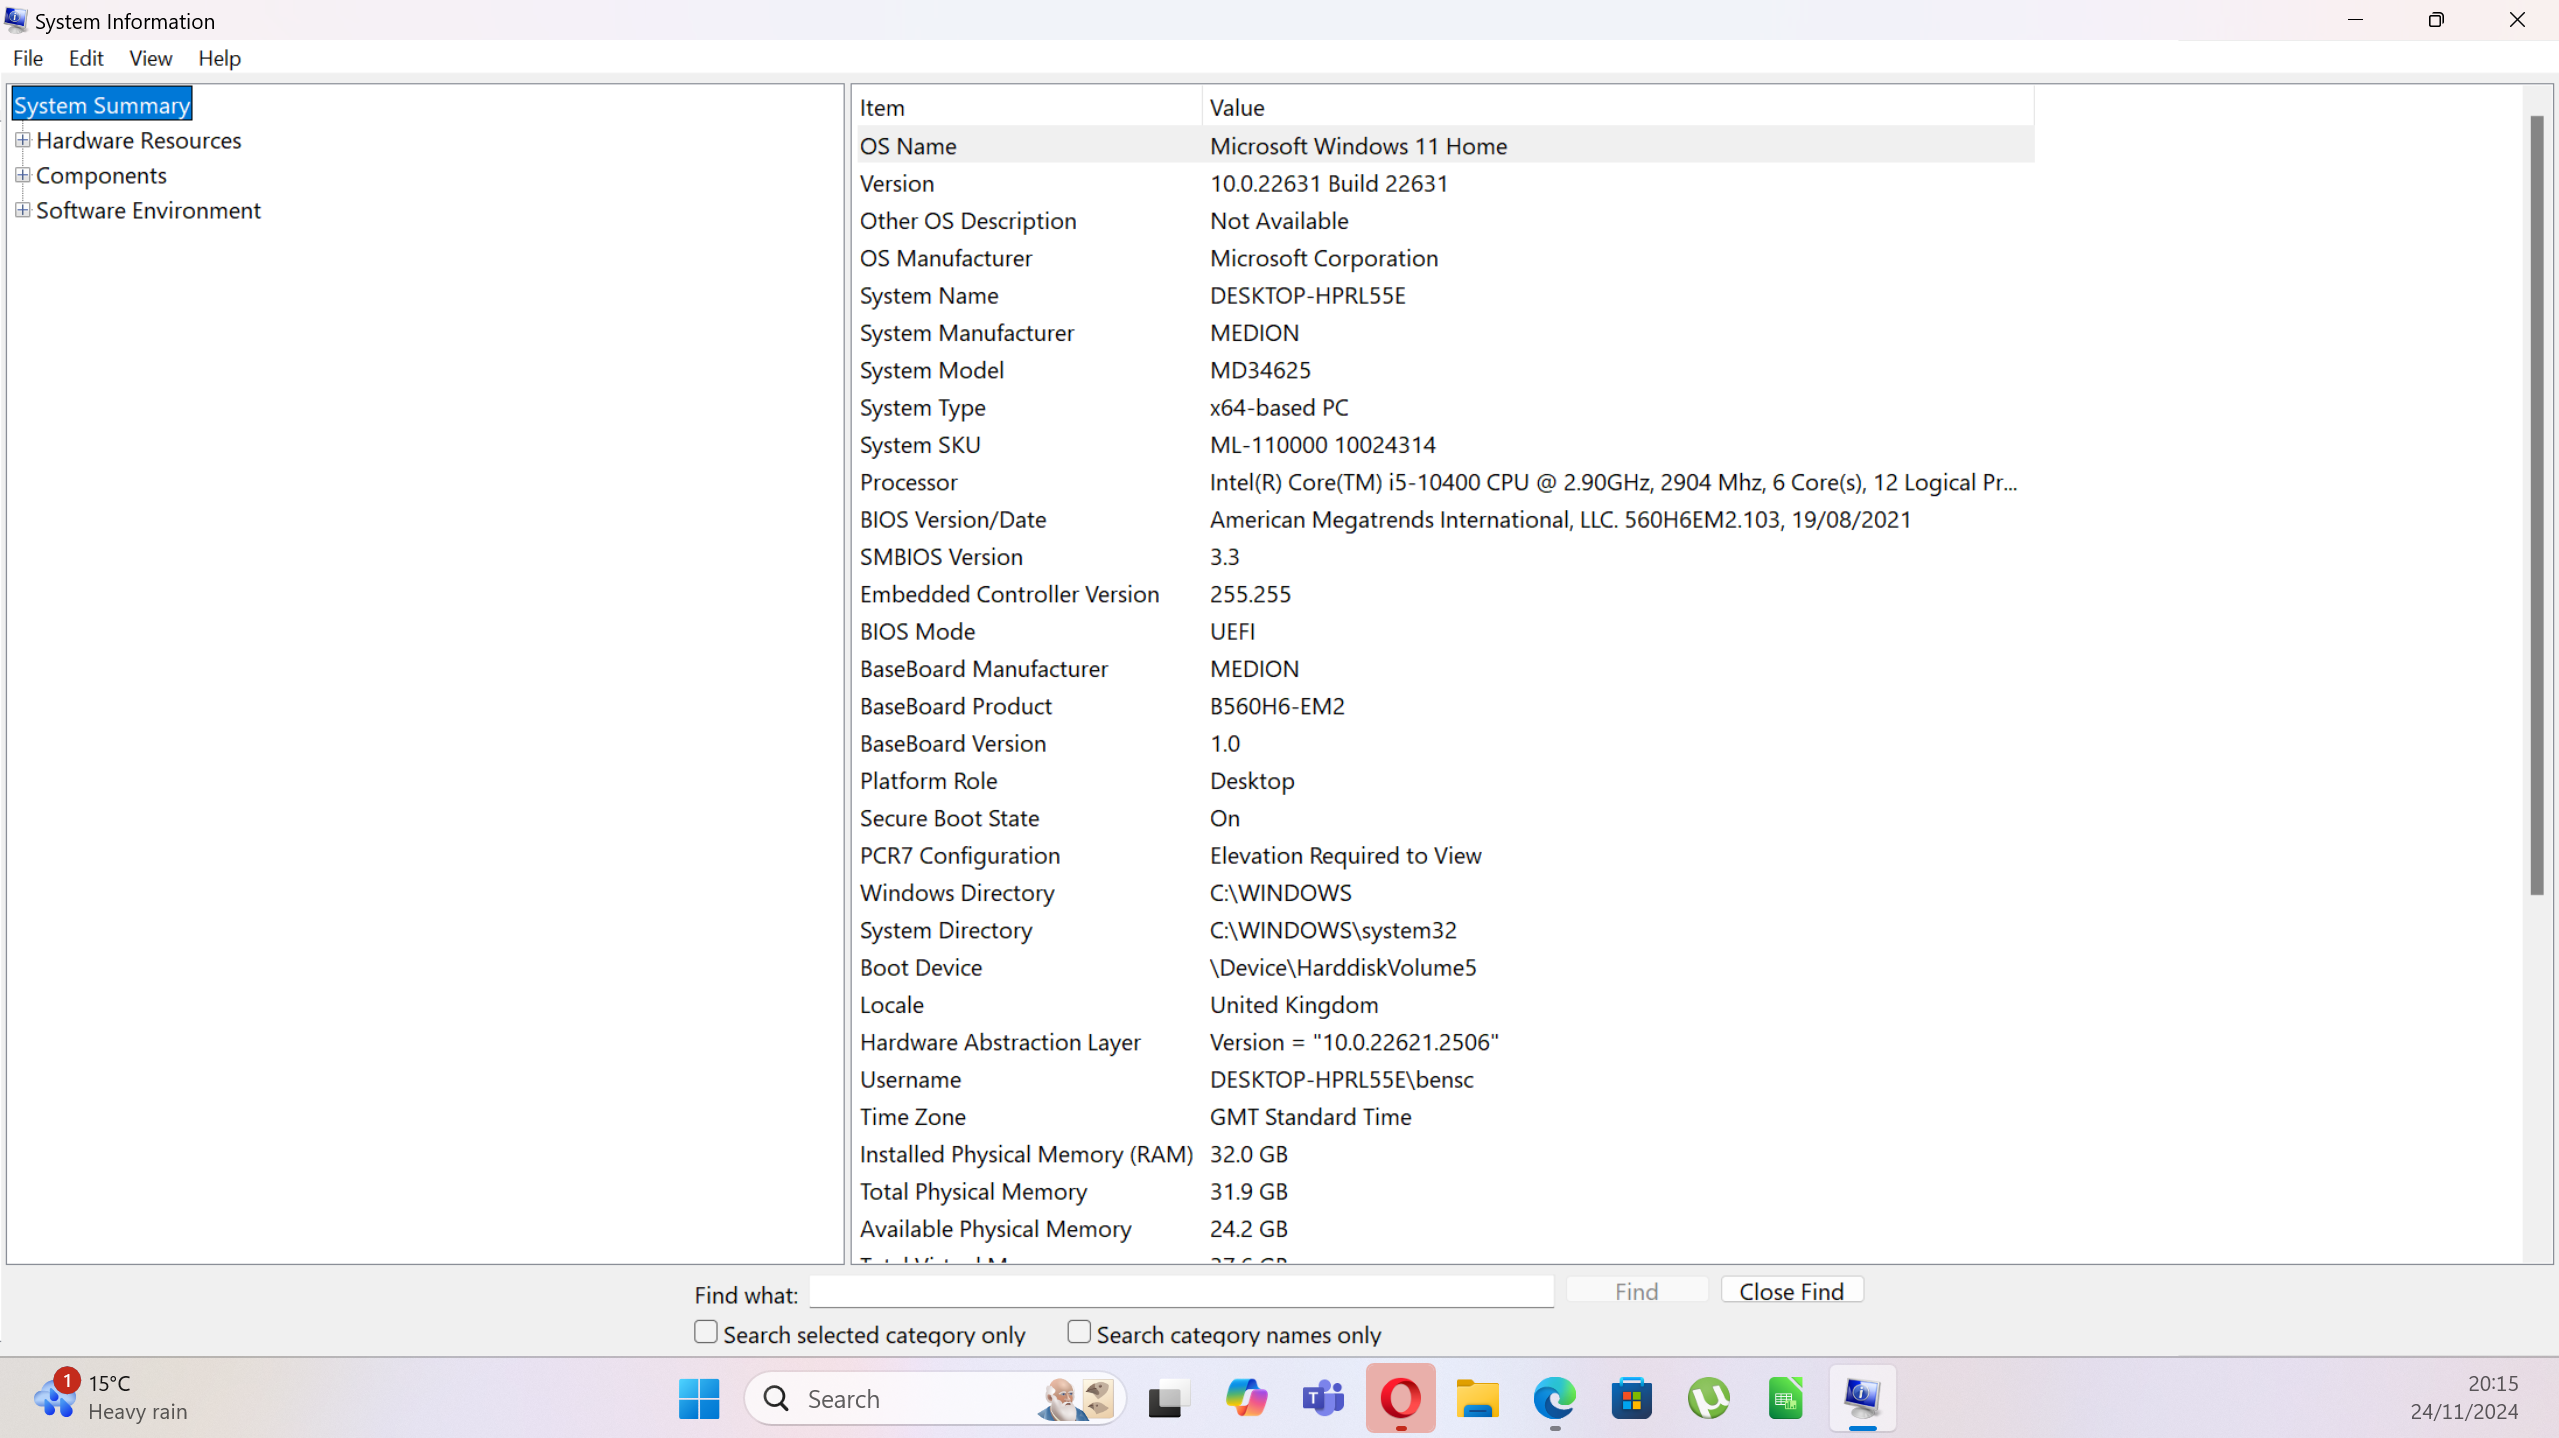2559x1438 pixels.
Task: Open the View menu
Action: (x=149, y=58)
